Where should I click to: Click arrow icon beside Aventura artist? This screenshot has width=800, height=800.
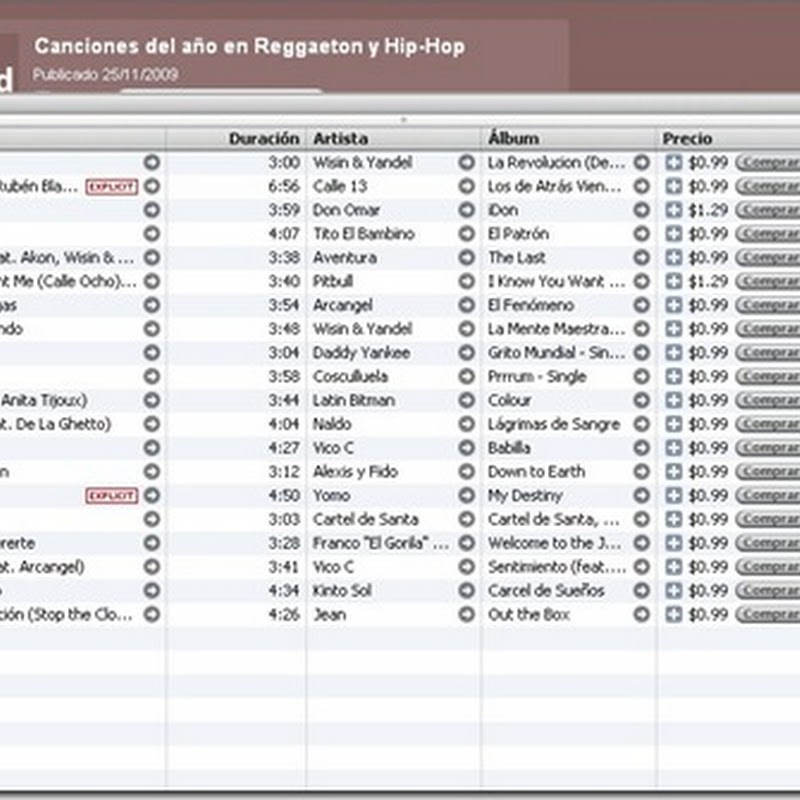(466, 258)
